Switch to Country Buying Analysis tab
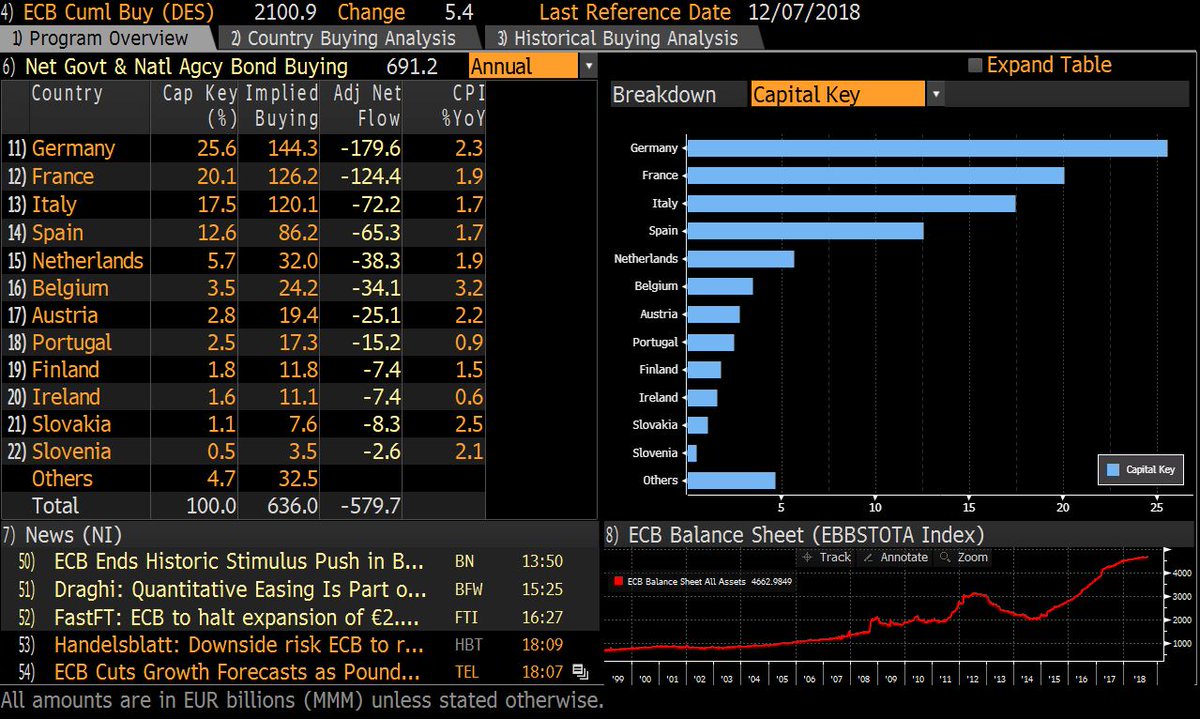1200x719 pixels. click(343, 39)
